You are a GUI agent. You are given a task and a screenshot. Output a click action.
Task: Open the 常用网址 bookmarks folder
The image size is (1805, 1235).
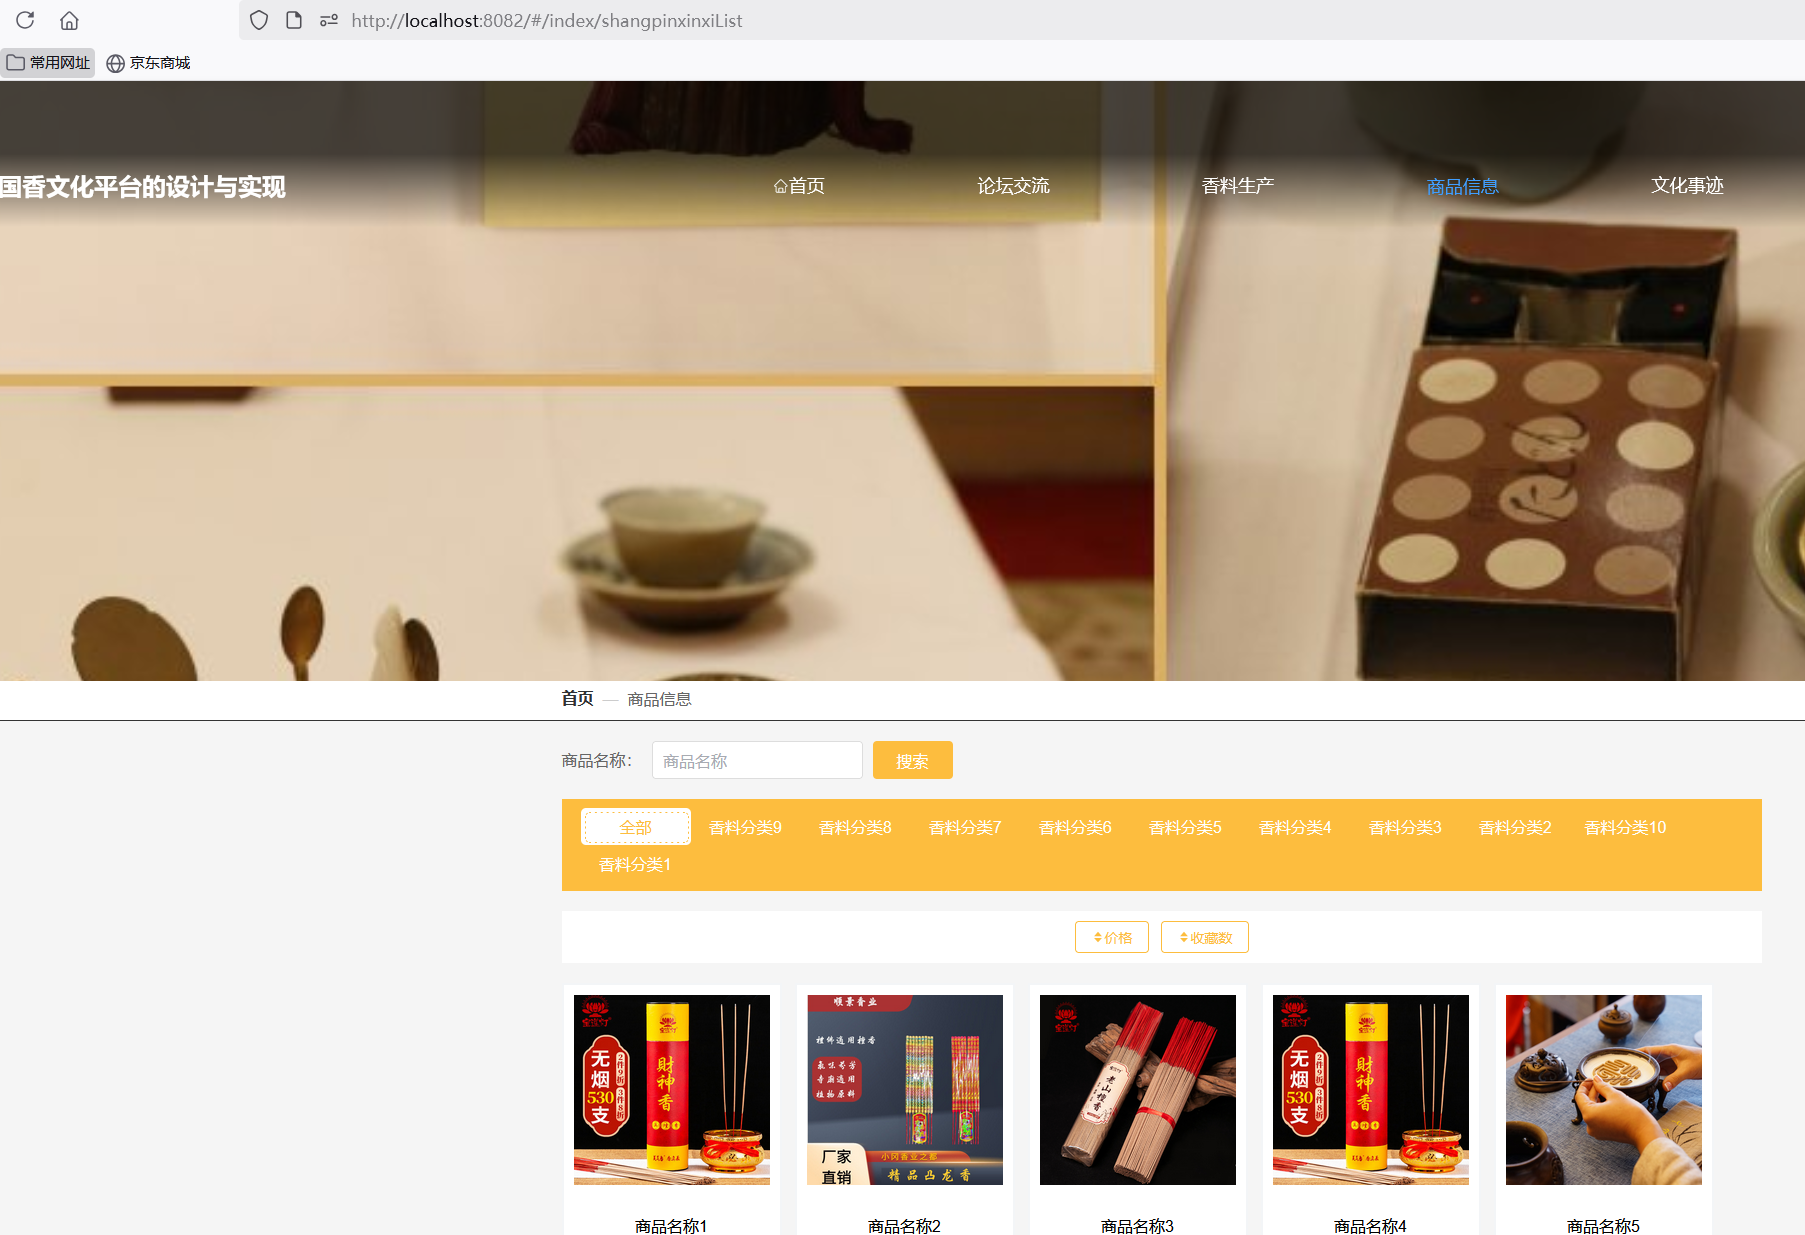point(48,62)
